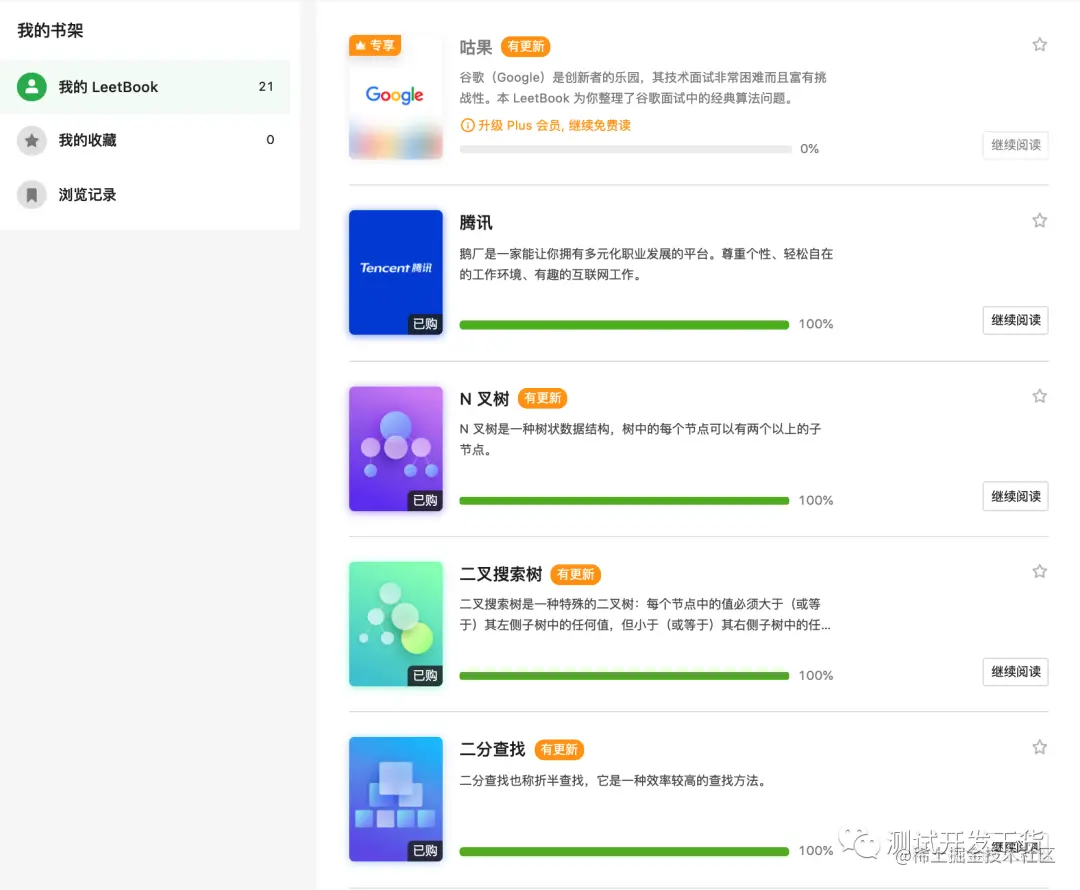The image size is (1080, 890).
Task: Click the bookmark icon beside 浏览记录
Action: tap(31, 194)
